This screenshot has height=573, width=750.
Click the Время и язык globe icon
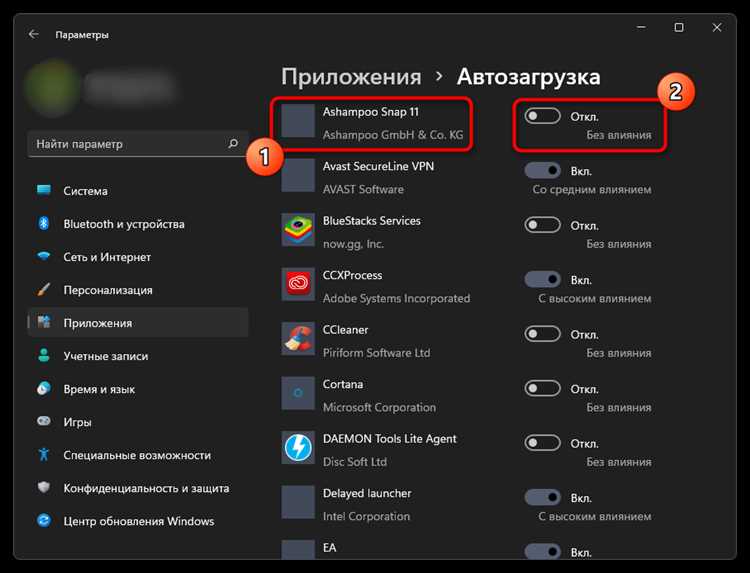(x=44, y=388)
